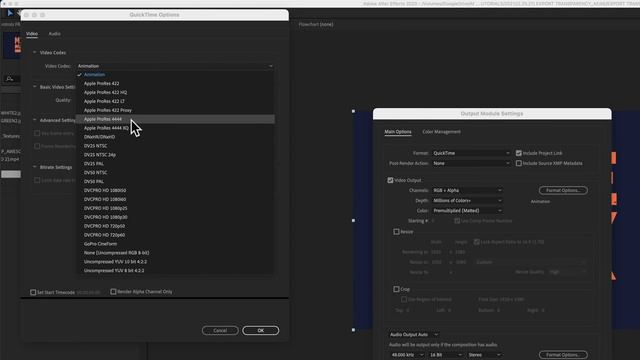Choose None (Uncompressed RGB 8-bit) codec
Screen dimensions: 640x360
coord(175,253)
